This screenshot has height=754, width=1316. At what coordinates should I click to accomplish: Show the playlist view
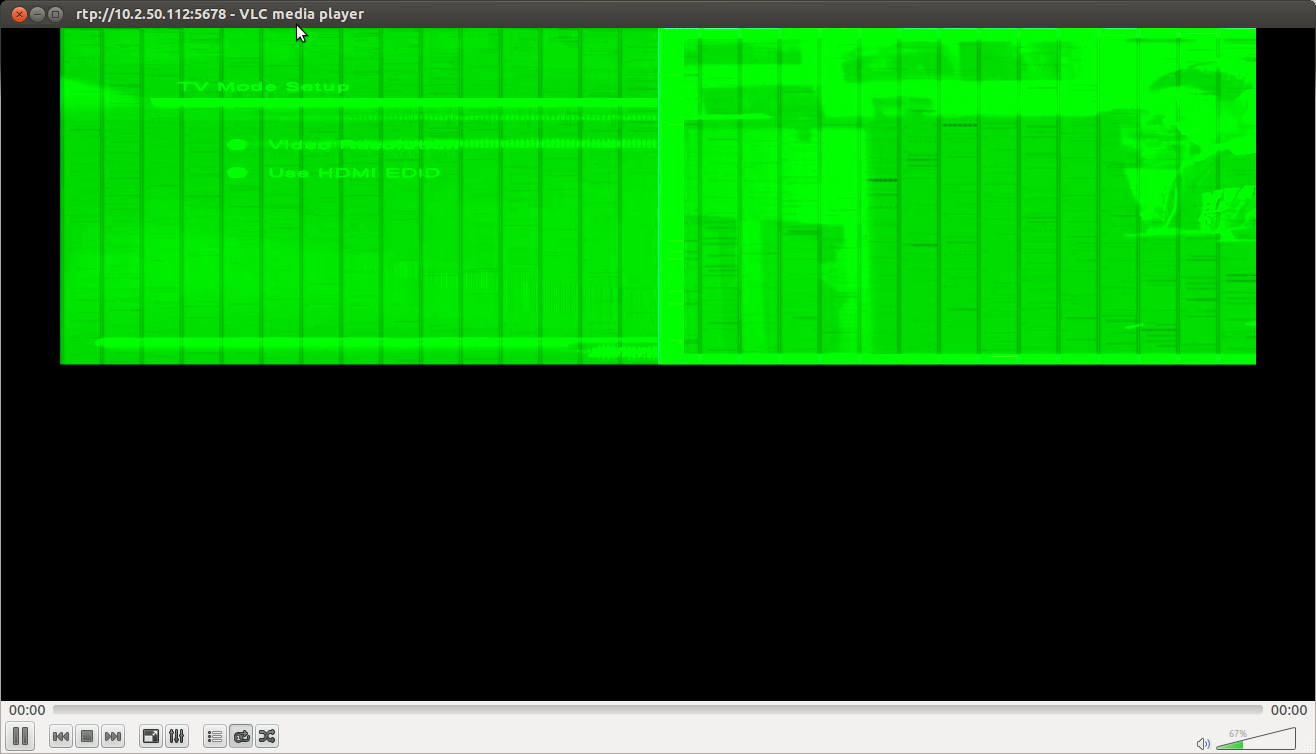click(x=215, y=737)
